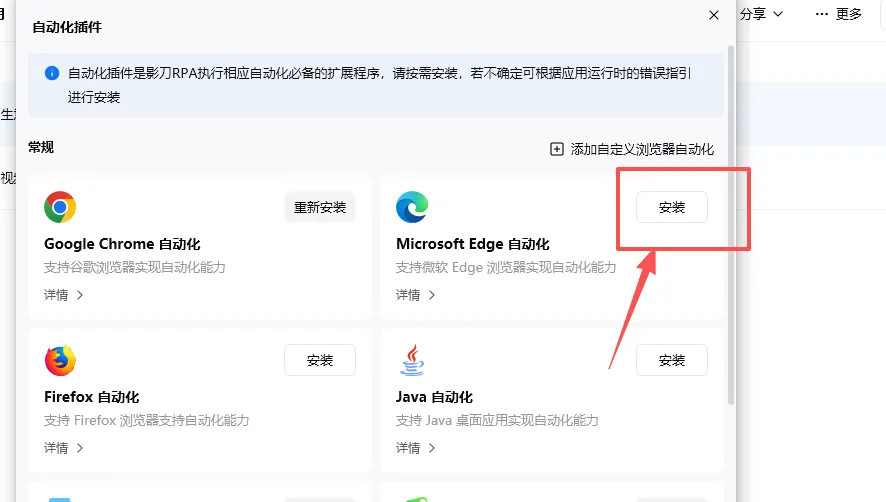Click the plus icon beside 添加自定义浏览器自动化
This screenshot has height=502, width=886.
tap(557, 149)
